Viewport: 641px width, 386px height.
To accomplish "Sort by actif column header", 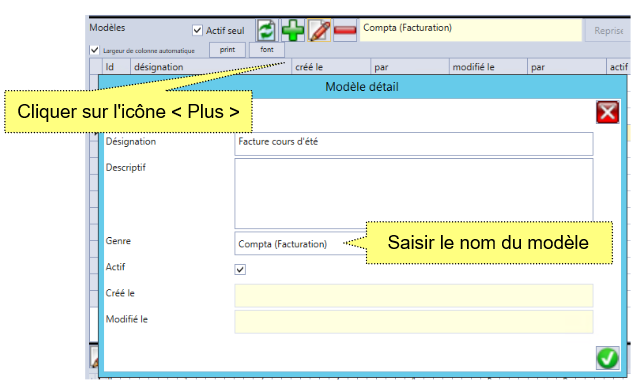I will point(618,67).
